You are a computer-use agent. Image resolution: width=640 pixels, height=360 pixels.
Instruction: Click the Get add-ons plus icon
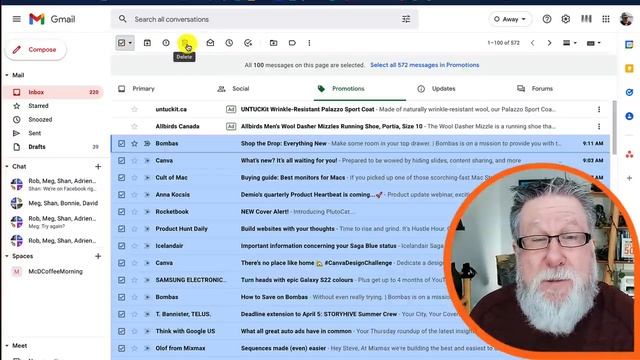pos(629,178)
